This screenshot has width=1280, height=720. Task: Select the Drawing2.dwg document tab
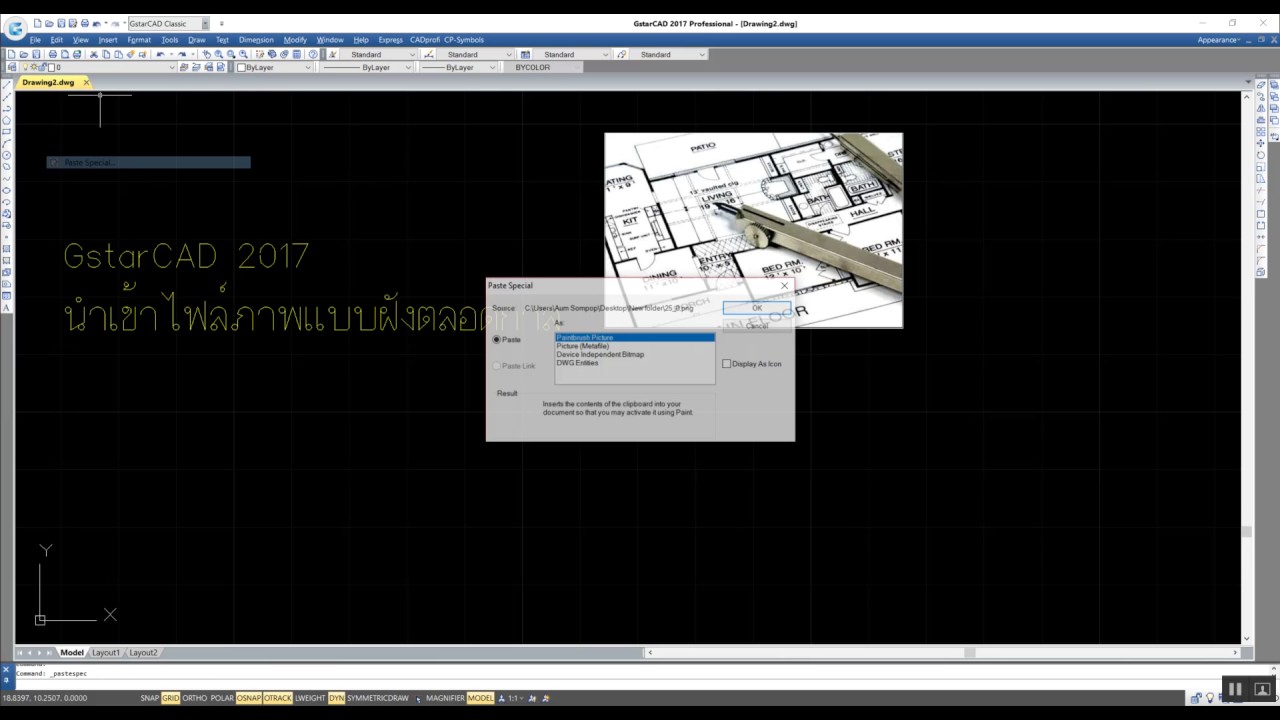[48, 83]
